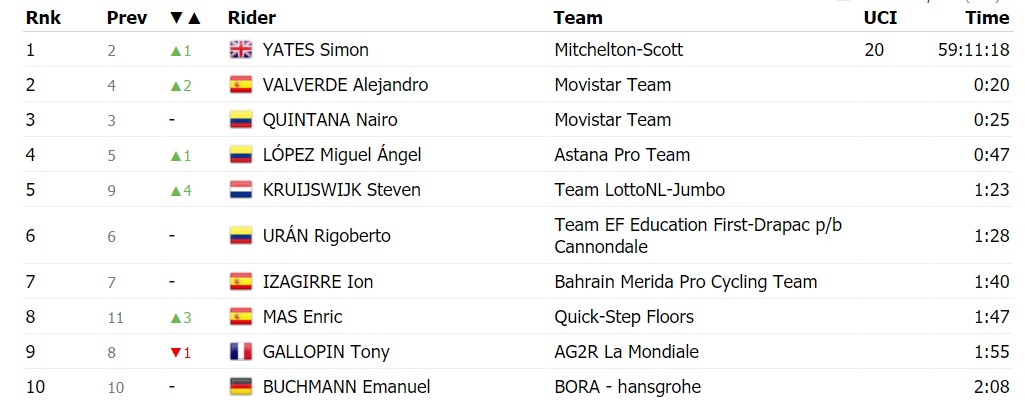Click the UCI column header
Viewport: 1025px width, 403px height.
[879, 18]
